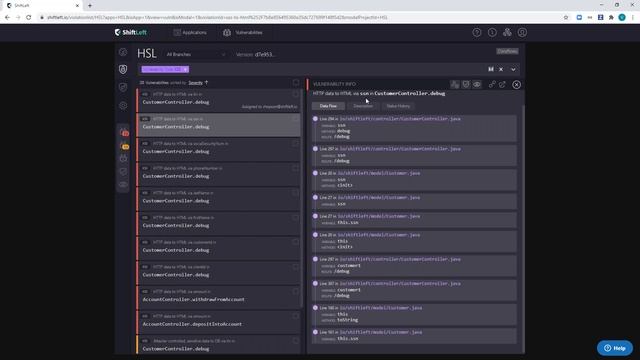Select the vulnerabilities shield icon in sidebar
This screenshot has width=640, height=360.
[x=123, y=69]
